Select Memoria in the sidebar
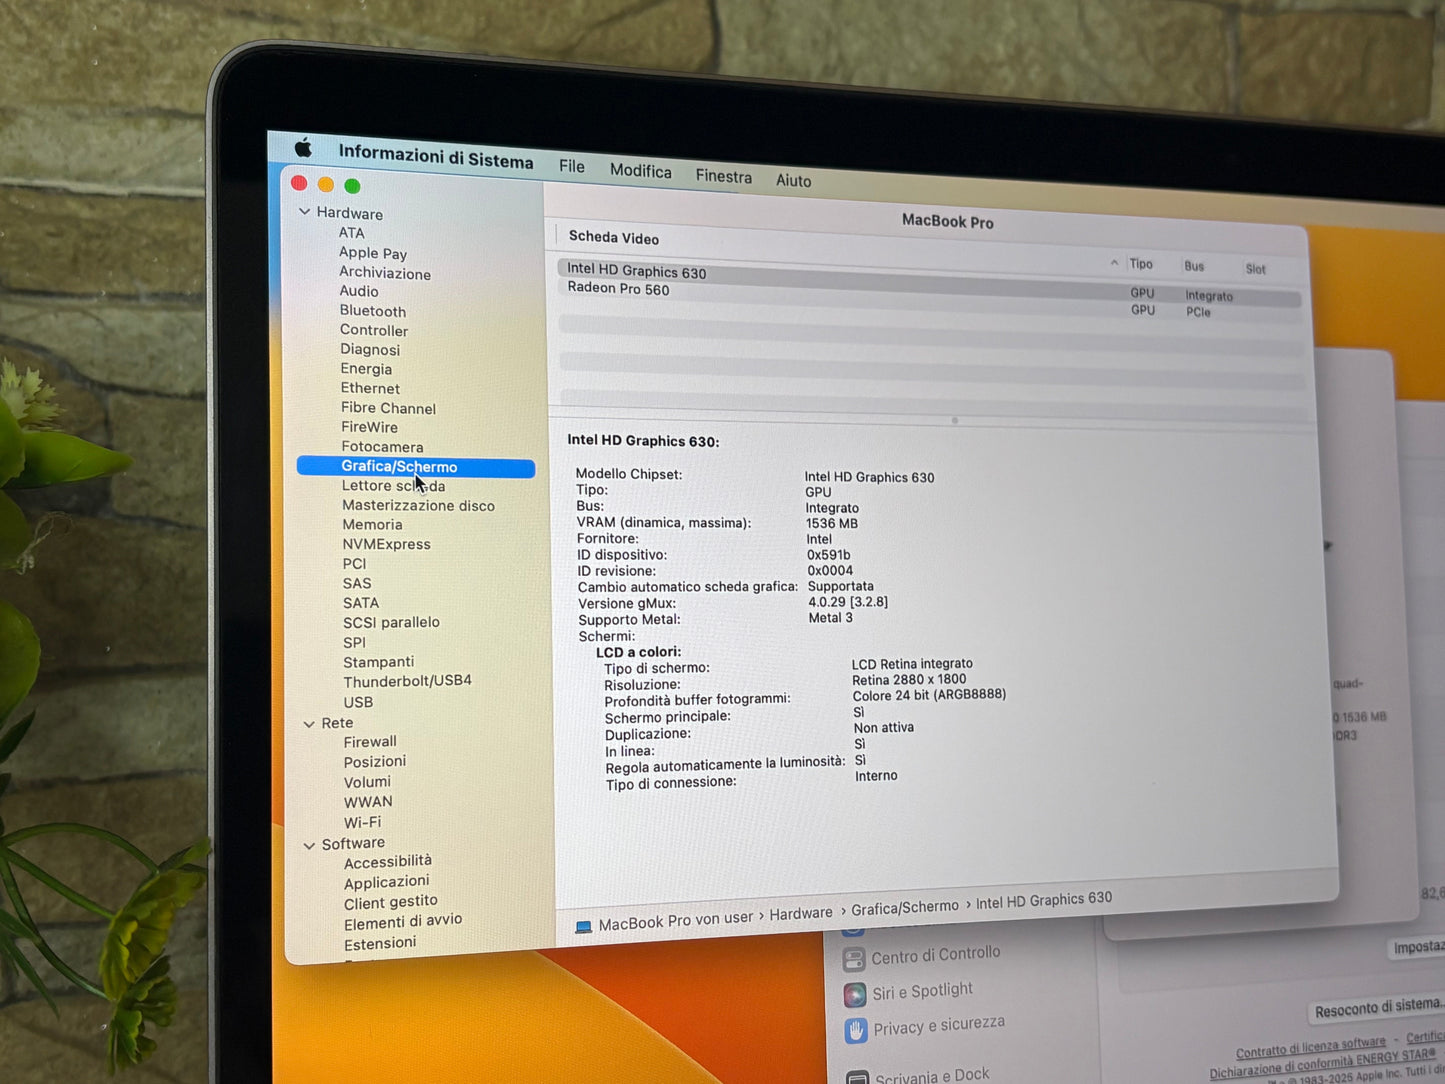Screen dimensions: 1445x1084 coord(372,524)
